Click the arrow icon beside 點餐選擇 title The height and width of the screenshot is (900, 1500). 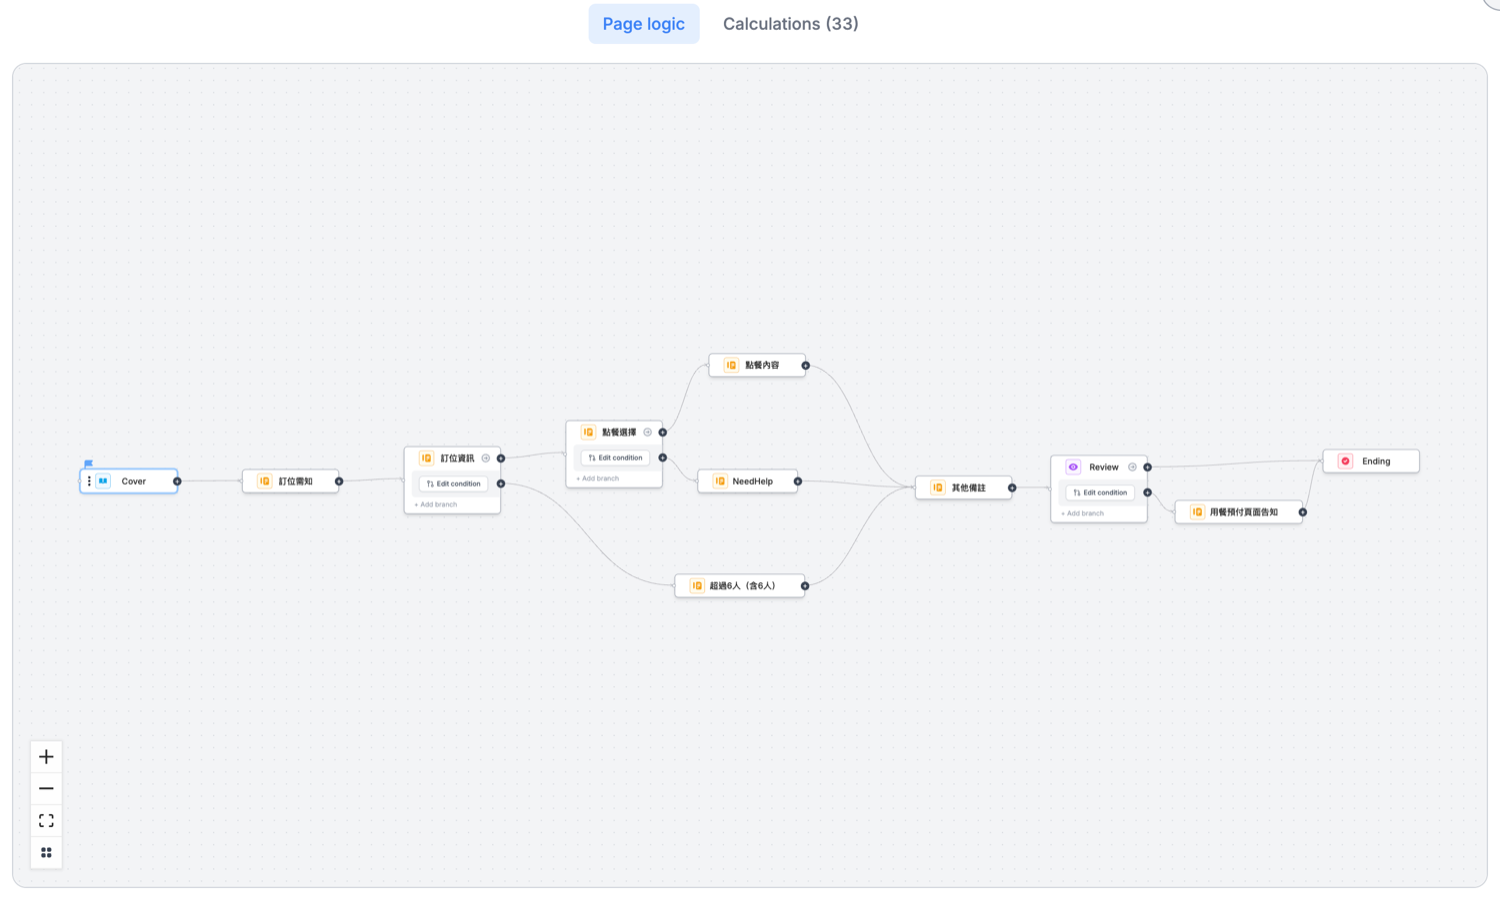coord(648,432)
